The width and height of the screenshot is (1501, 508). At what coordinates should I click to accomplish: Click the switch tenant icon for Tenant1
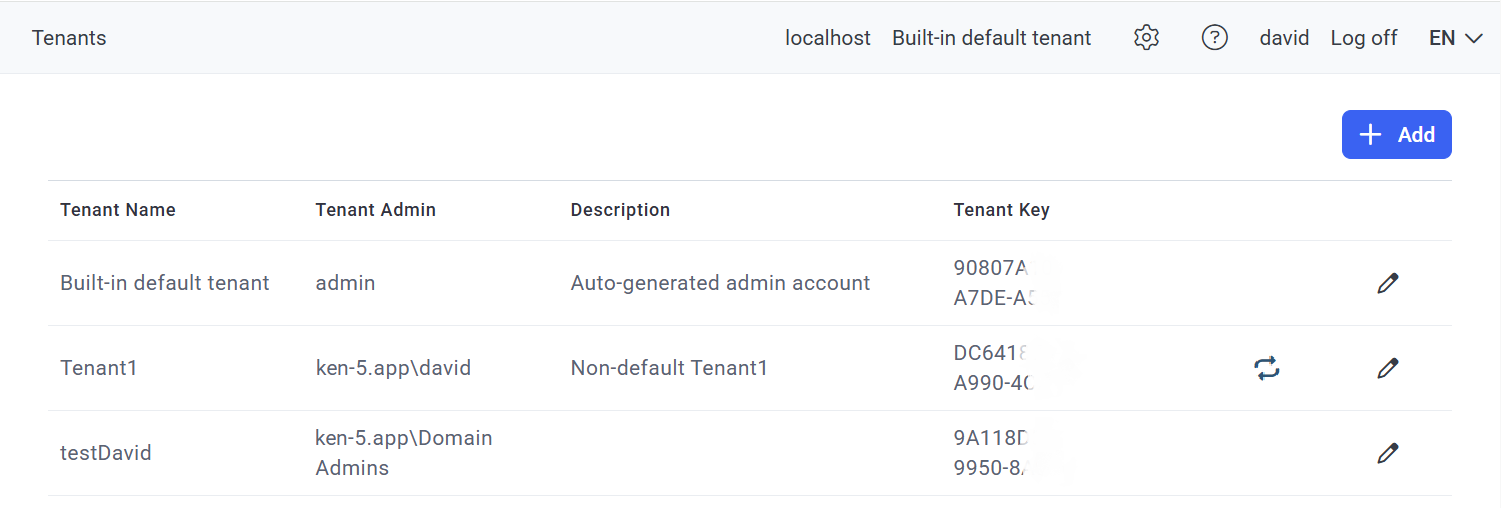coord(1267,368)
